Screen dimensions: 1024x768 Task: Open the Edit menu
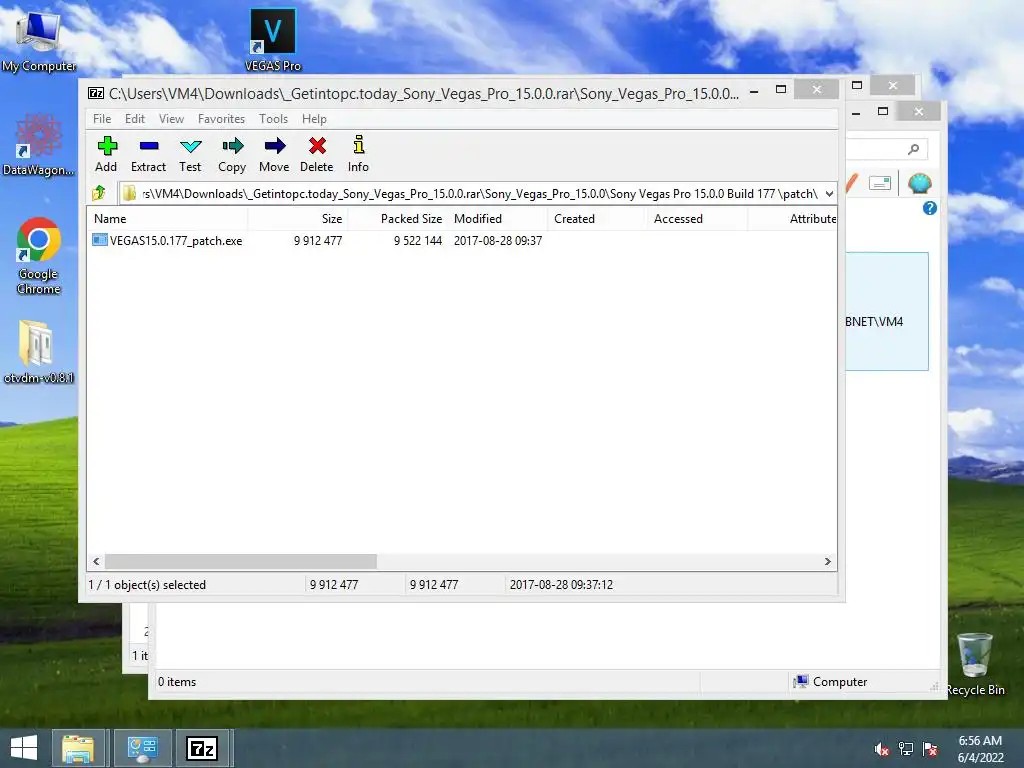[135, 119]
